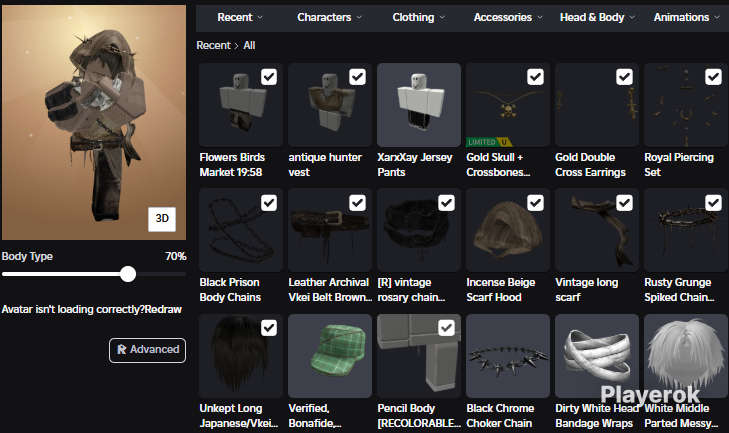Open the Royal Piercing Set name link

point(679,165)
